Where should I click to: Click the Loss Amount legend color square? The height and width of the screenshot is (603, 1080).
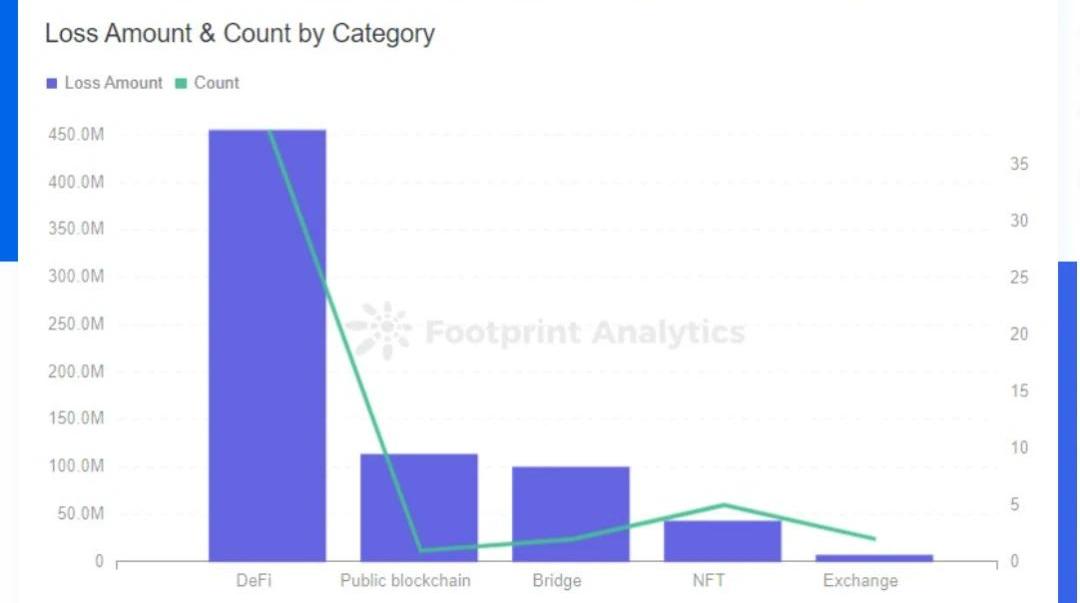coord(52,84)
